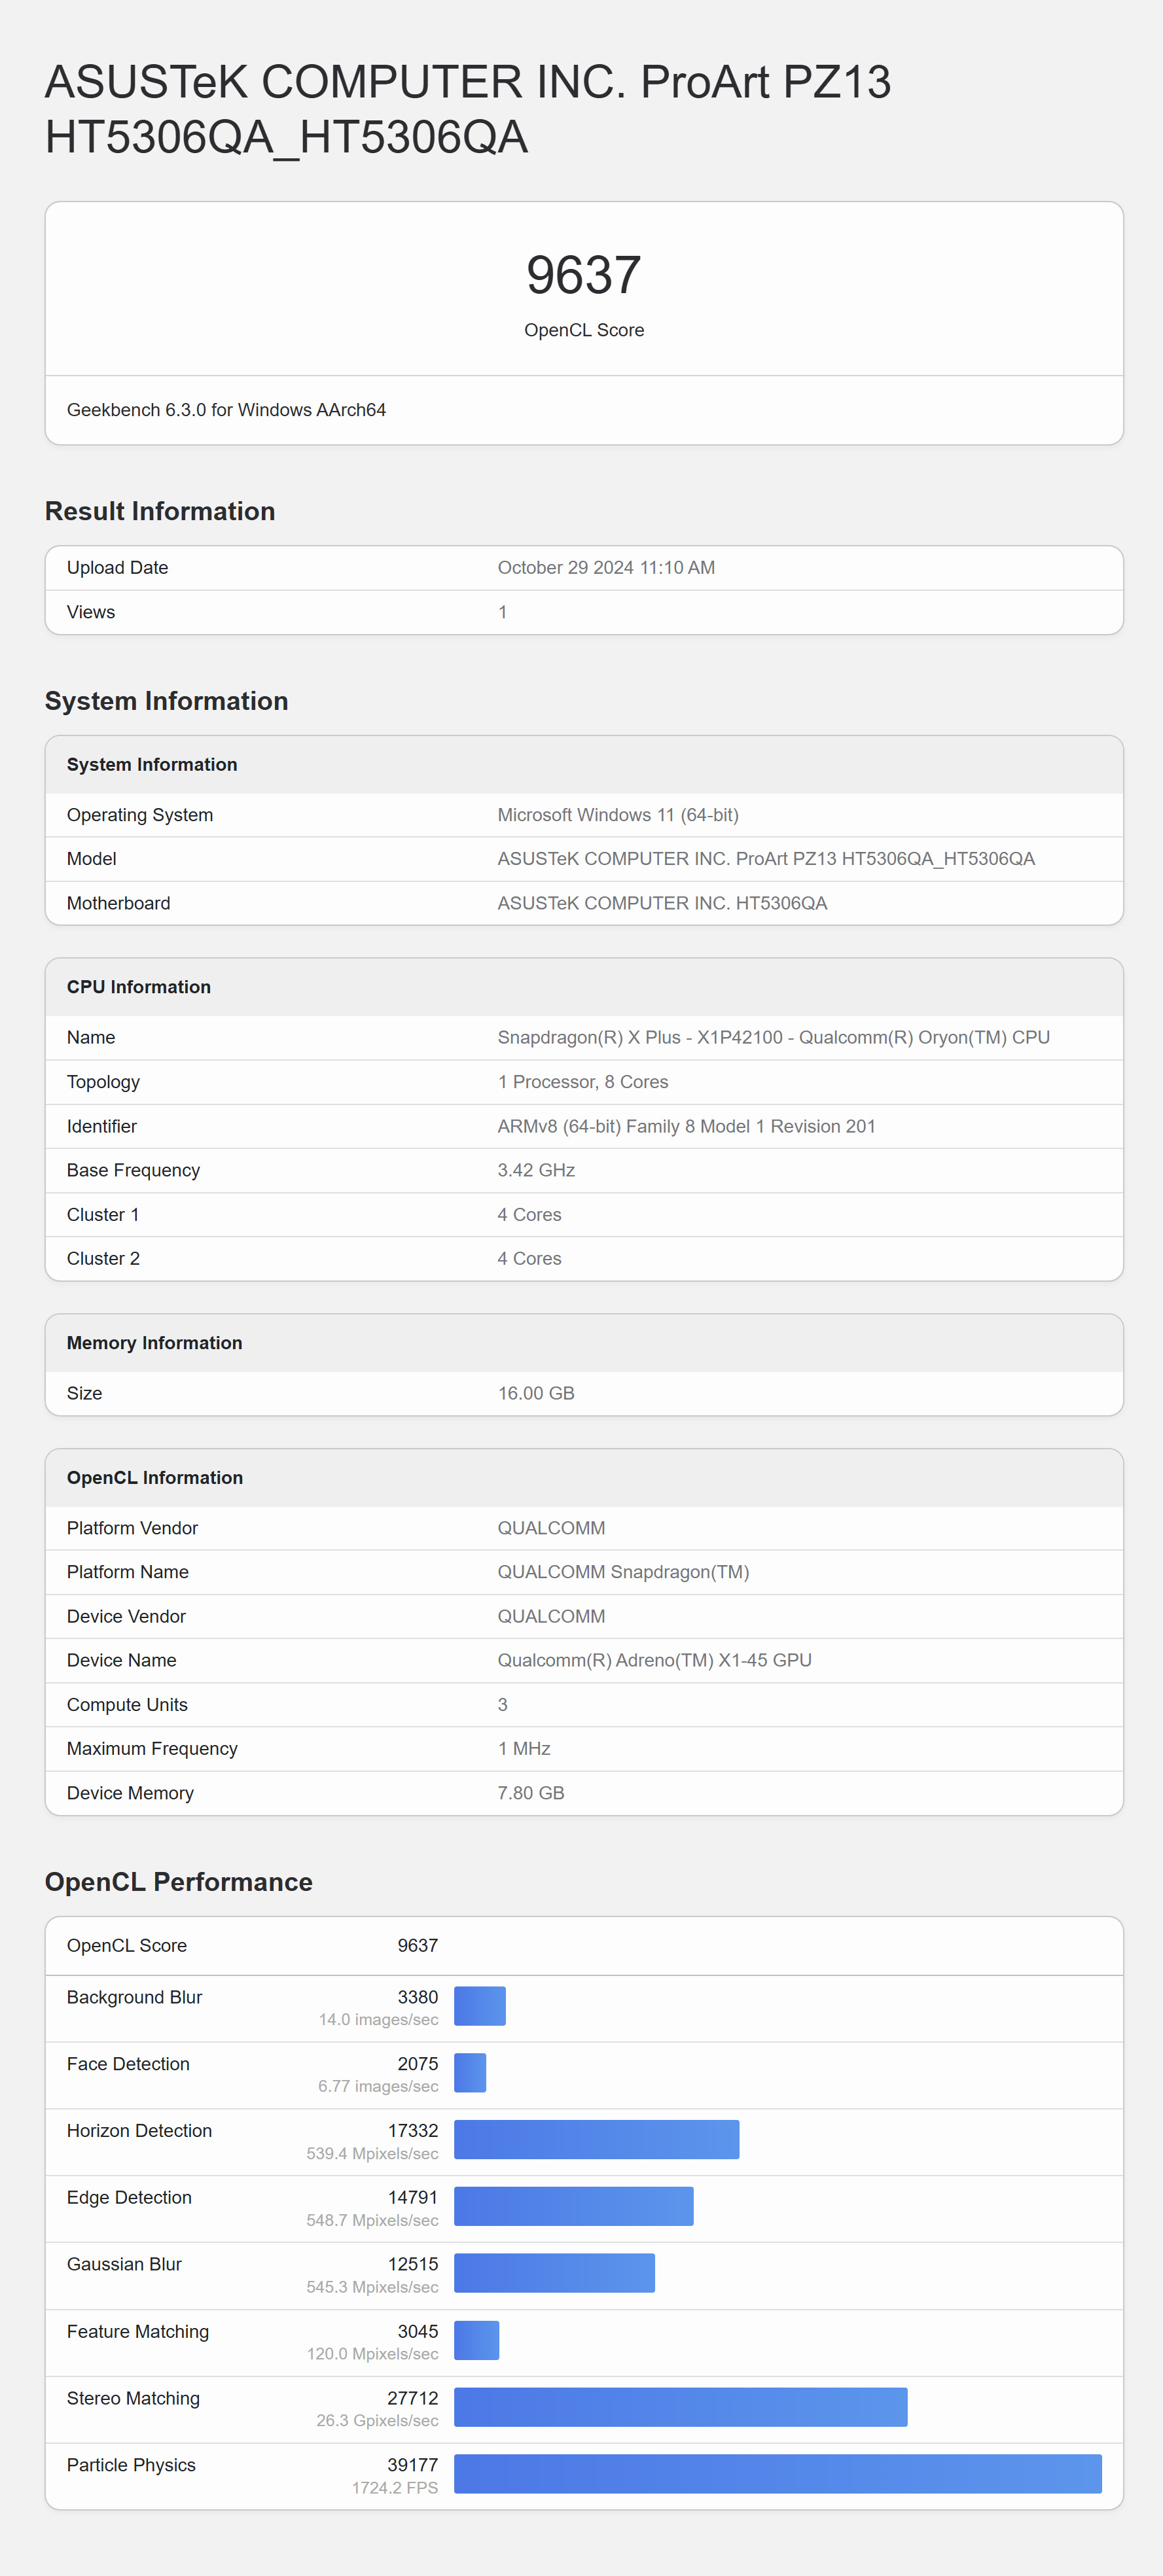Screen dimensions: 1163x2576
Task: Click the Adreno X1-45 GPU device name
Action: [654, 1661]
